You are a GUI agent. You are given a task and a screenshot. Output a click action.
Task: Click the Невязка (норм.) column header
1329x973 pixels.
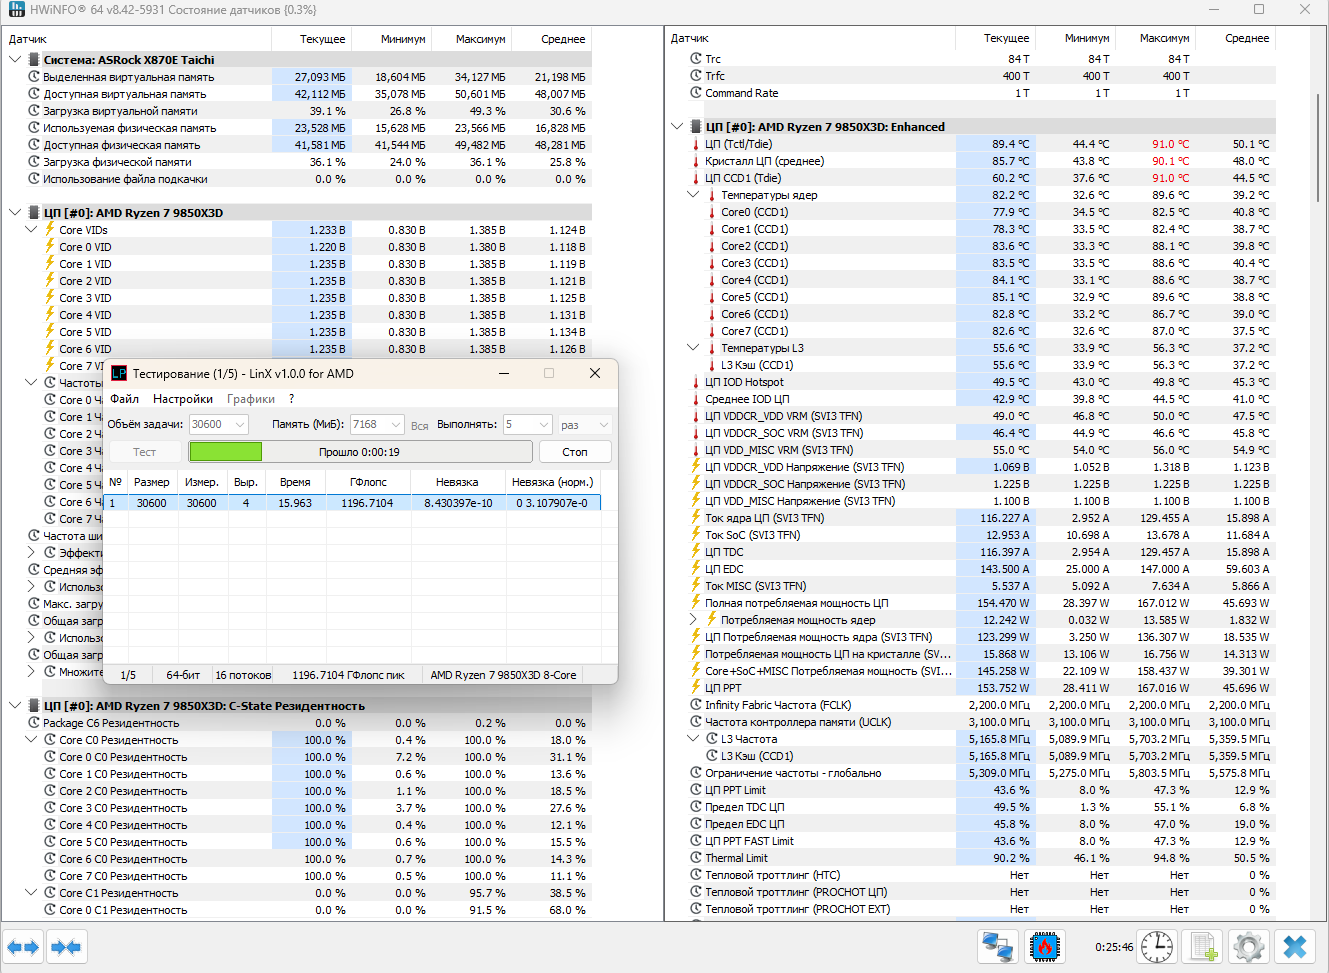click(x=553, y=482)
